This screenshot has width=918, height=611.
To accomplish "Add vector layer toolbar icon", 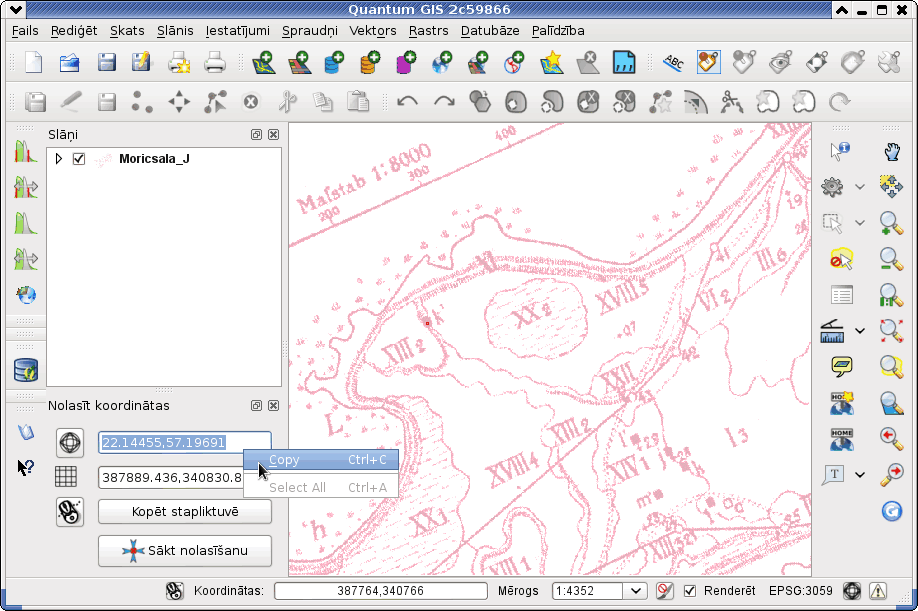I will tap(263, 62).
